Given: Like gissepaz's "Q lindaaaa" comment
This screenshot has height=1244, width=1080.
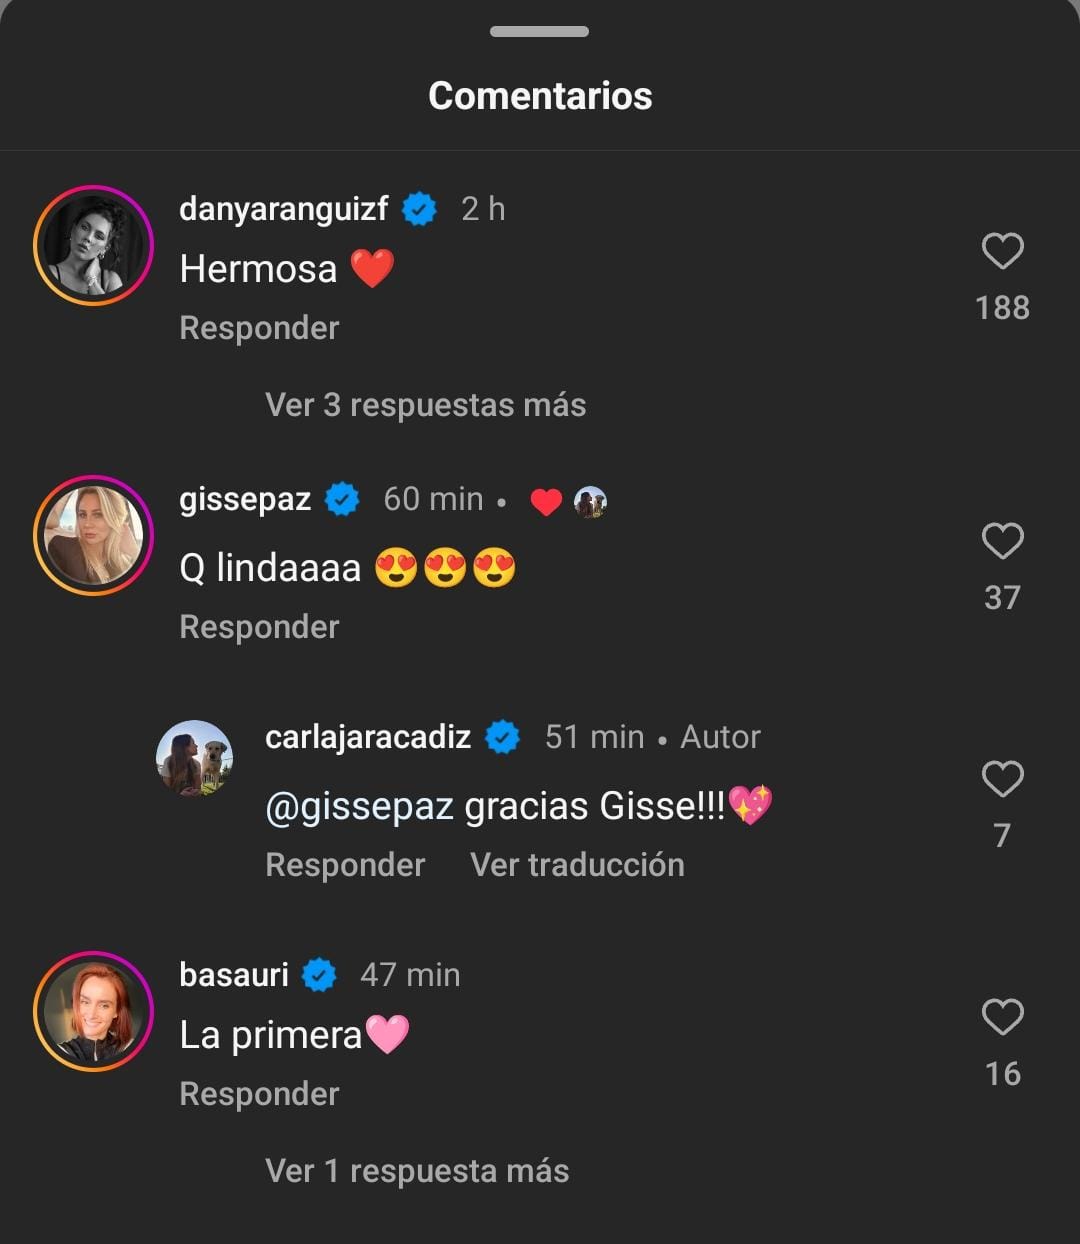Looking at the screenshot, I should 1002,541.
